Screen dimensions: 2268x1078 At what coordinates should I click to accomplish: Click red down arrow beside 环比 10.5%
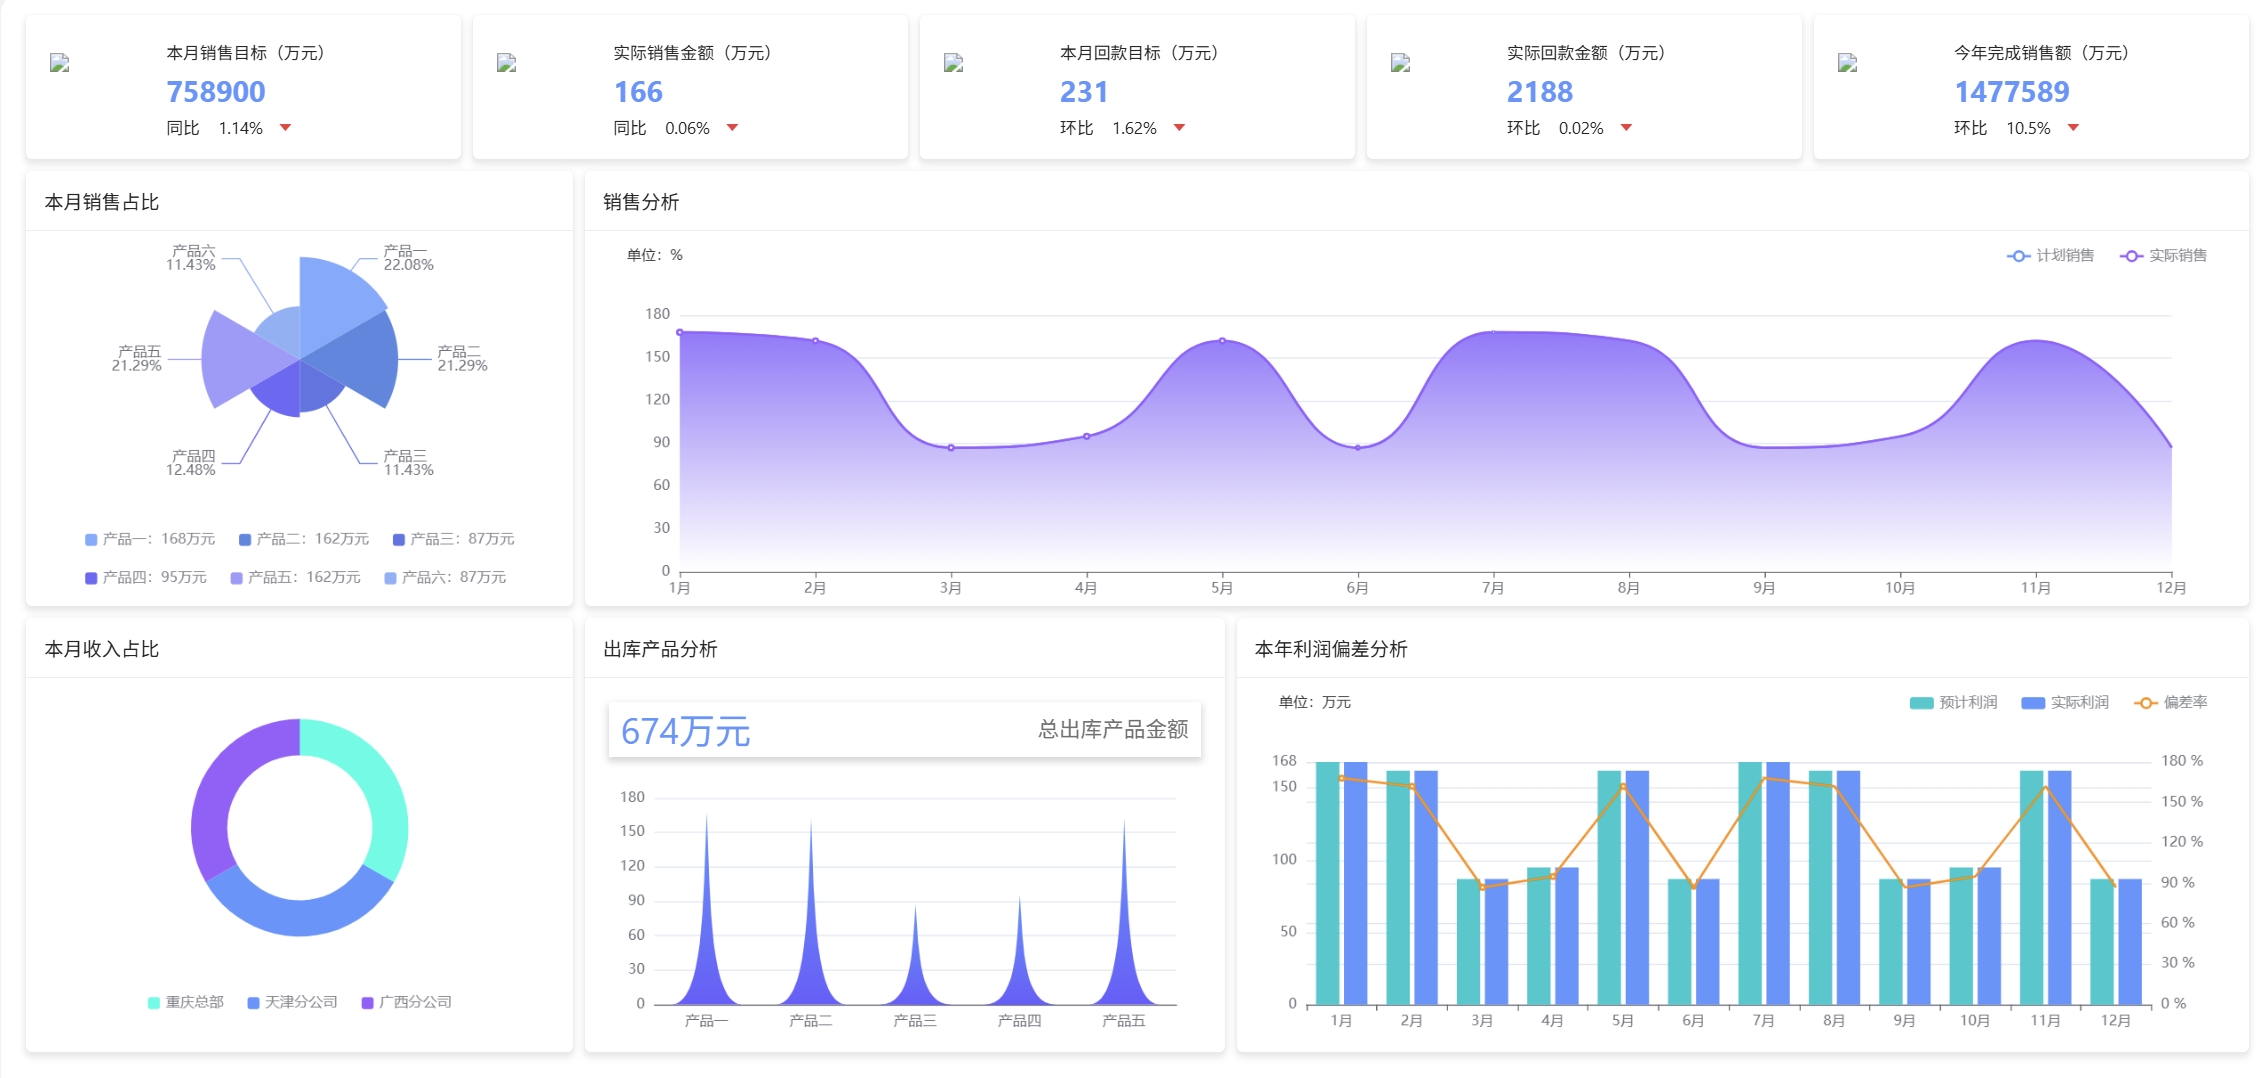(x=2074, y=128)
